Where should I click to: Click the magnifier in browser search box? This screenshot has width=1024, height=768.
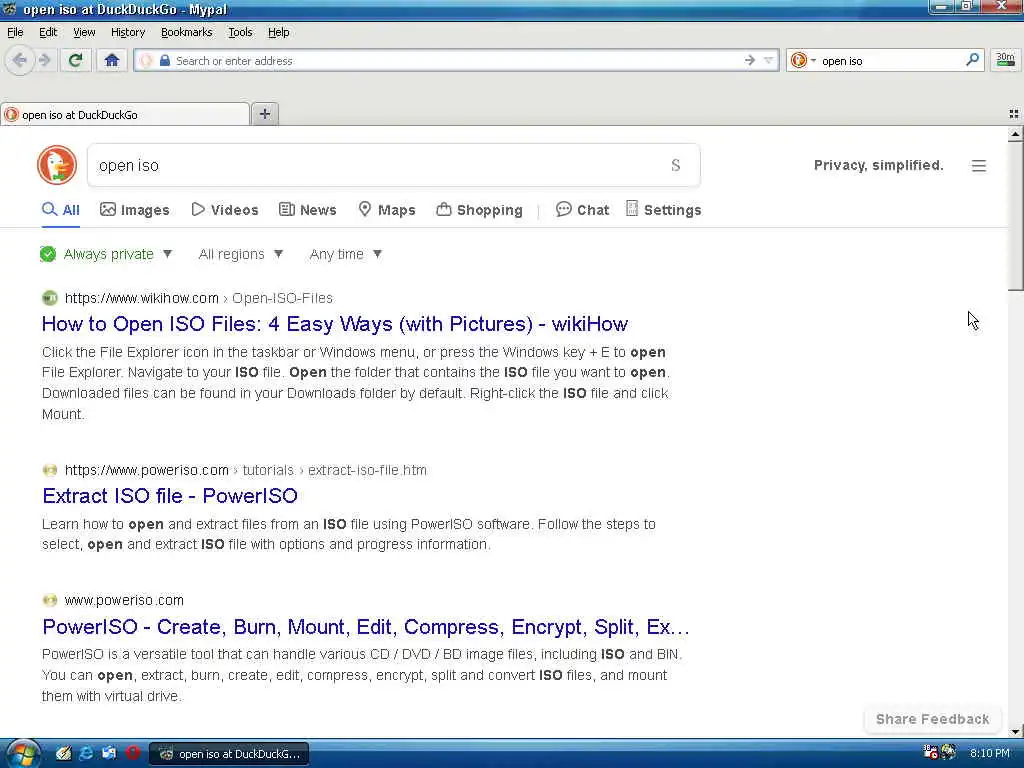(972, 60)
